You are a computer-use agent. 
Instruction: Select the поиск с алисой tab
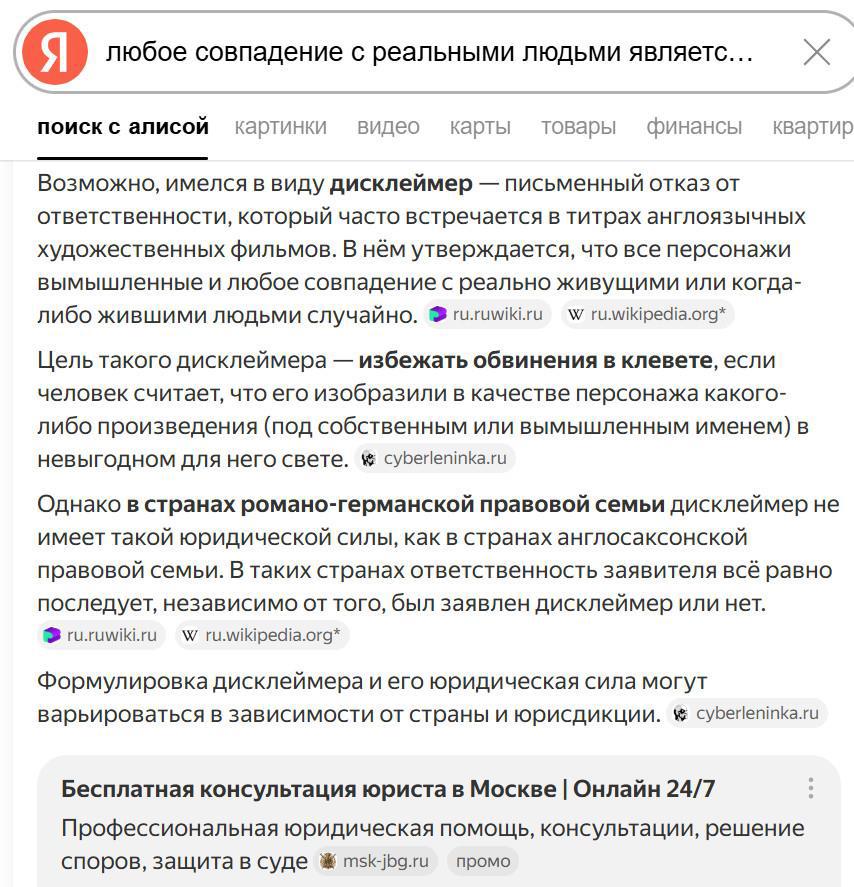123,127
